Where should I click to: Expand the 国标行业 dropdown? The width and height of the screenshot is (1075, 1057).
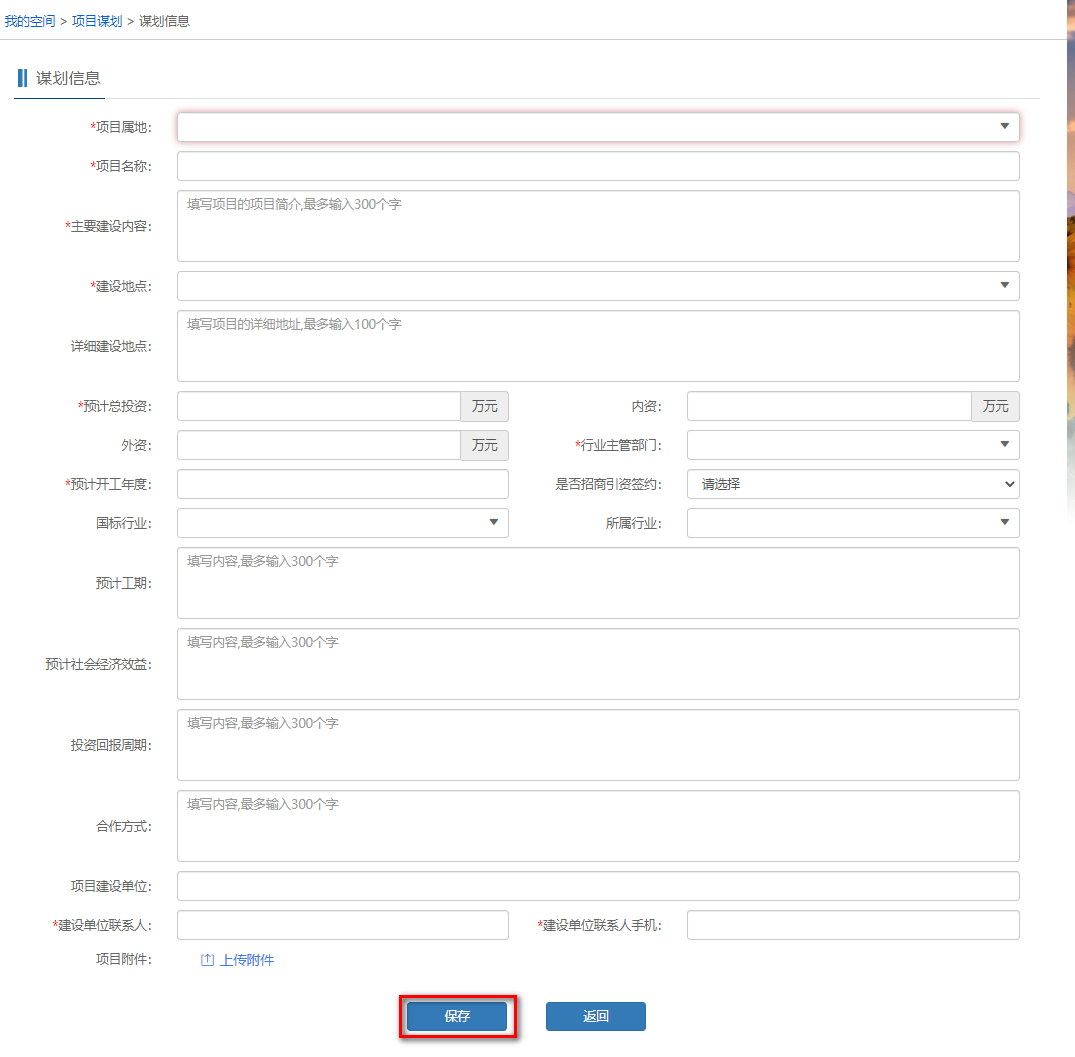pyautogui.click(x=342, y=523)
